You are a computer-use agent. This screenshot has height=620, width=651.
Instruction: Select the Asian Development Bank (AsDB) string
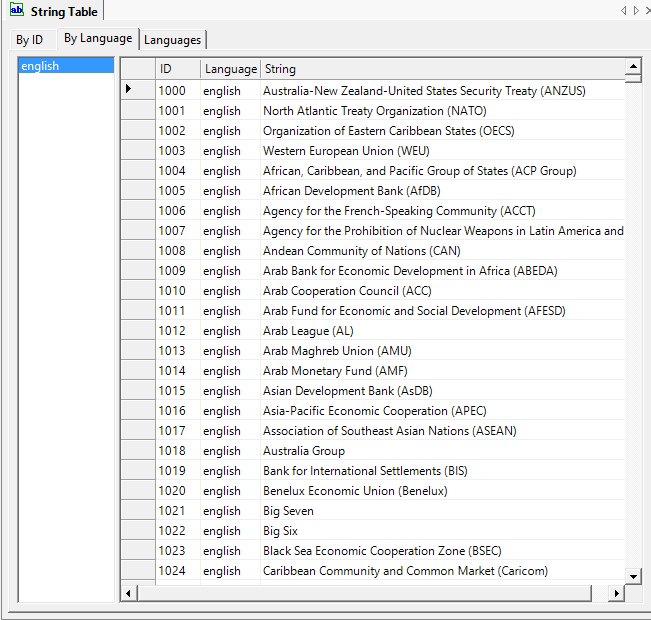pos(443,390)
